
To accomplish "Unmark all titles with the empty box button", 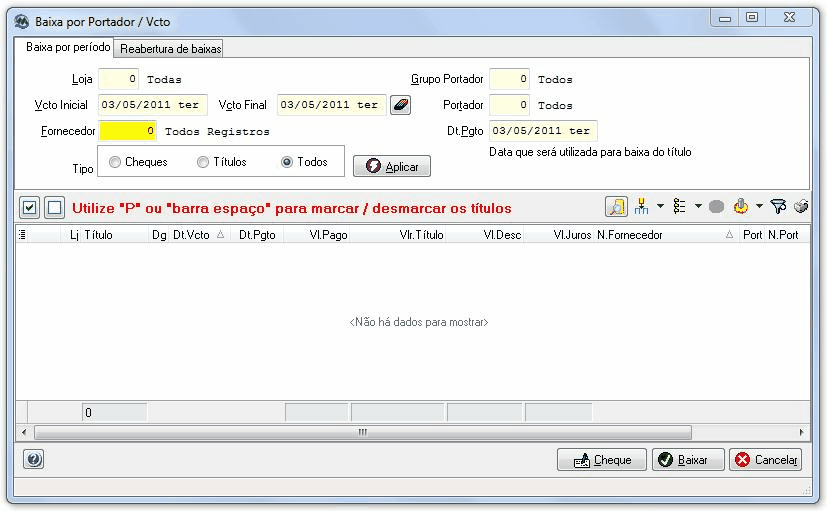I will point(54,207).
